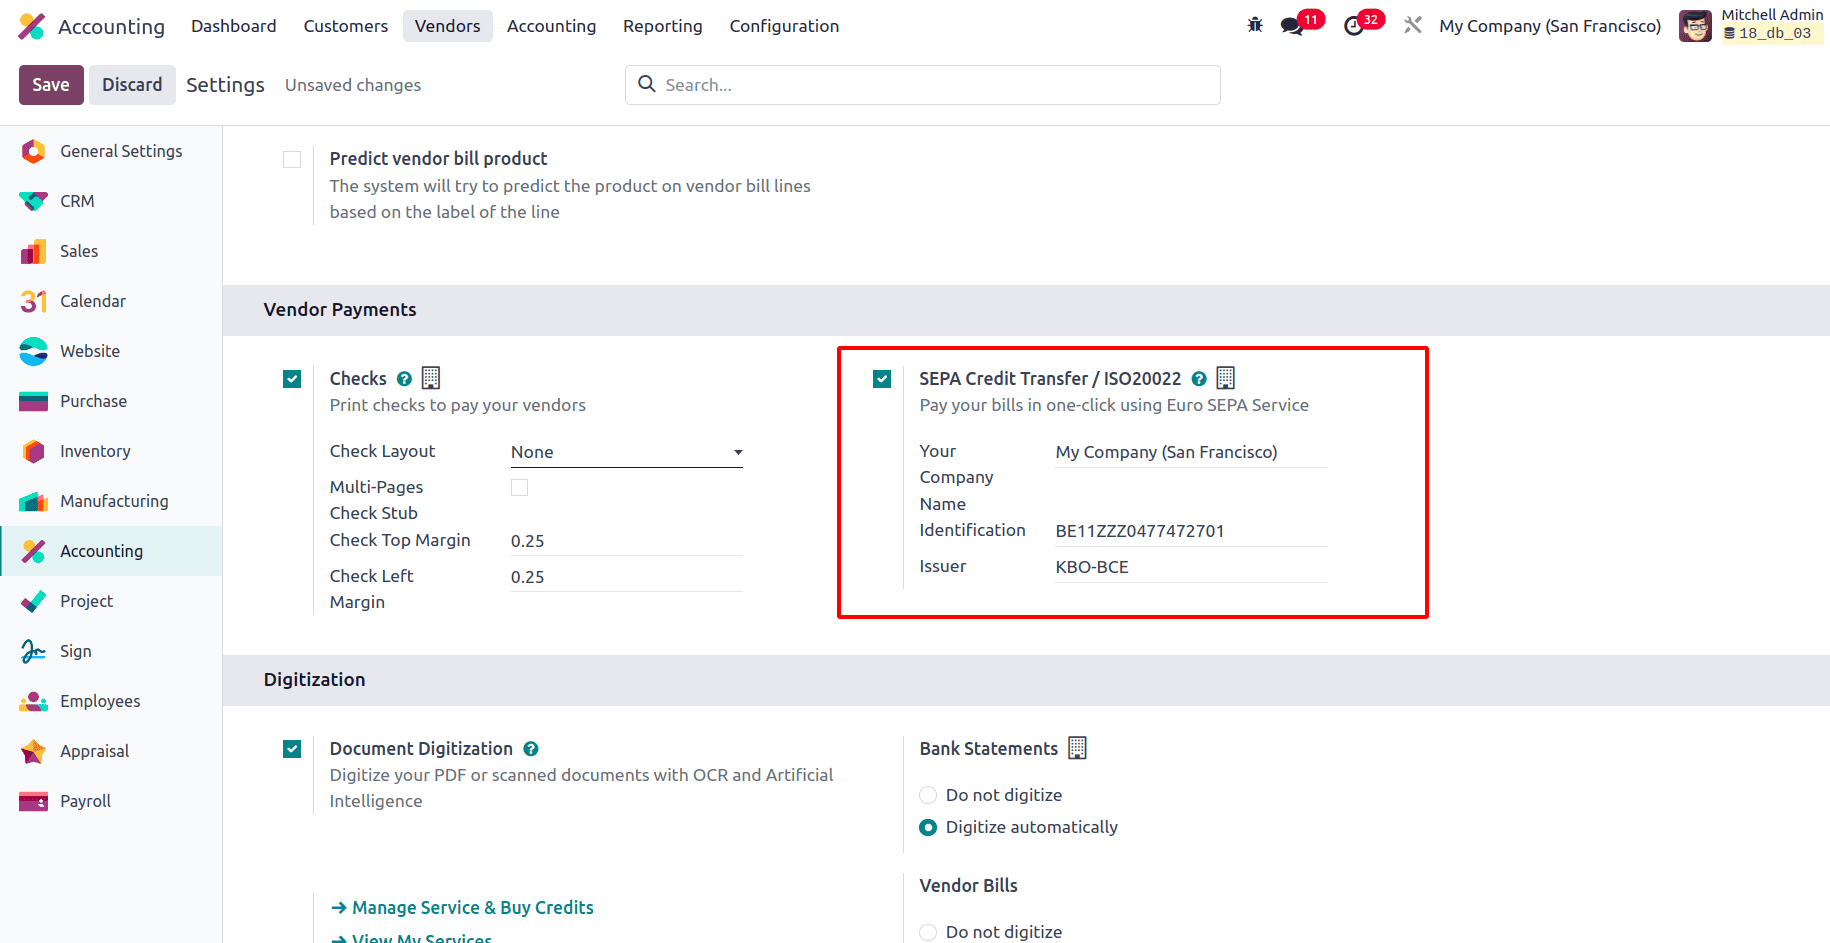Viewport: 1830px width, 943px height.
Task: Click help icon beside Document Digitization
Action: [x=531, y=749]
